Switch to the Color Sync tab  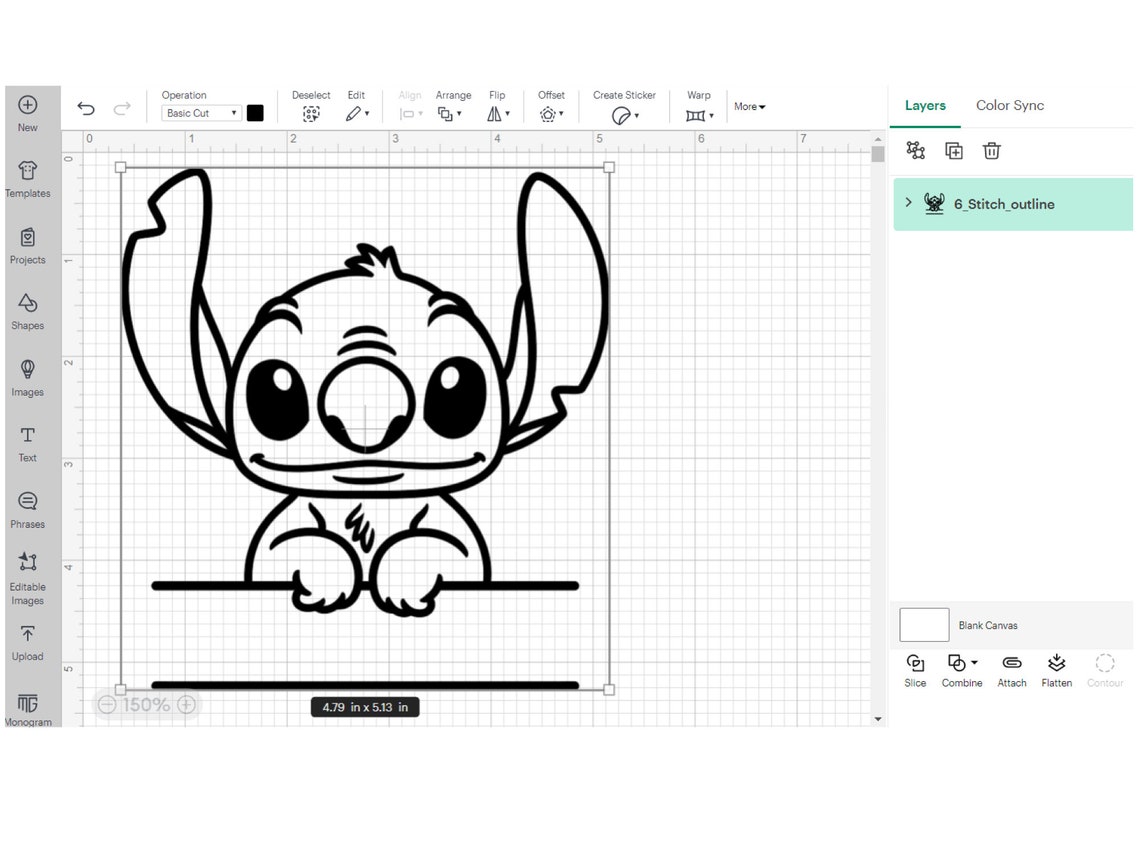tap(1010, 105)
